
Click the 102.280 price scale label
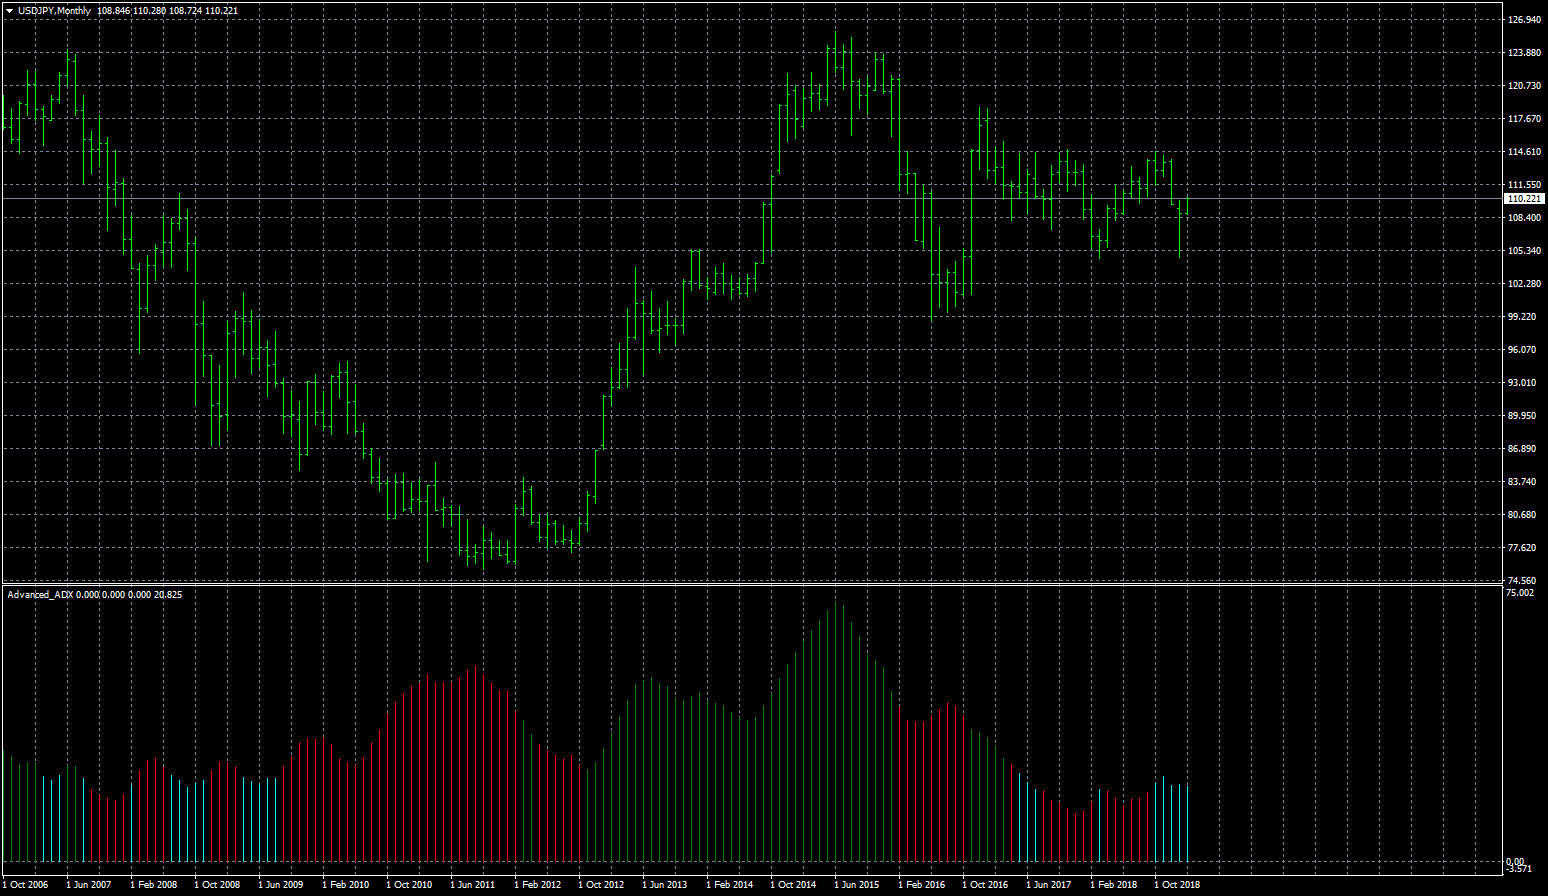coord(1524,284)
